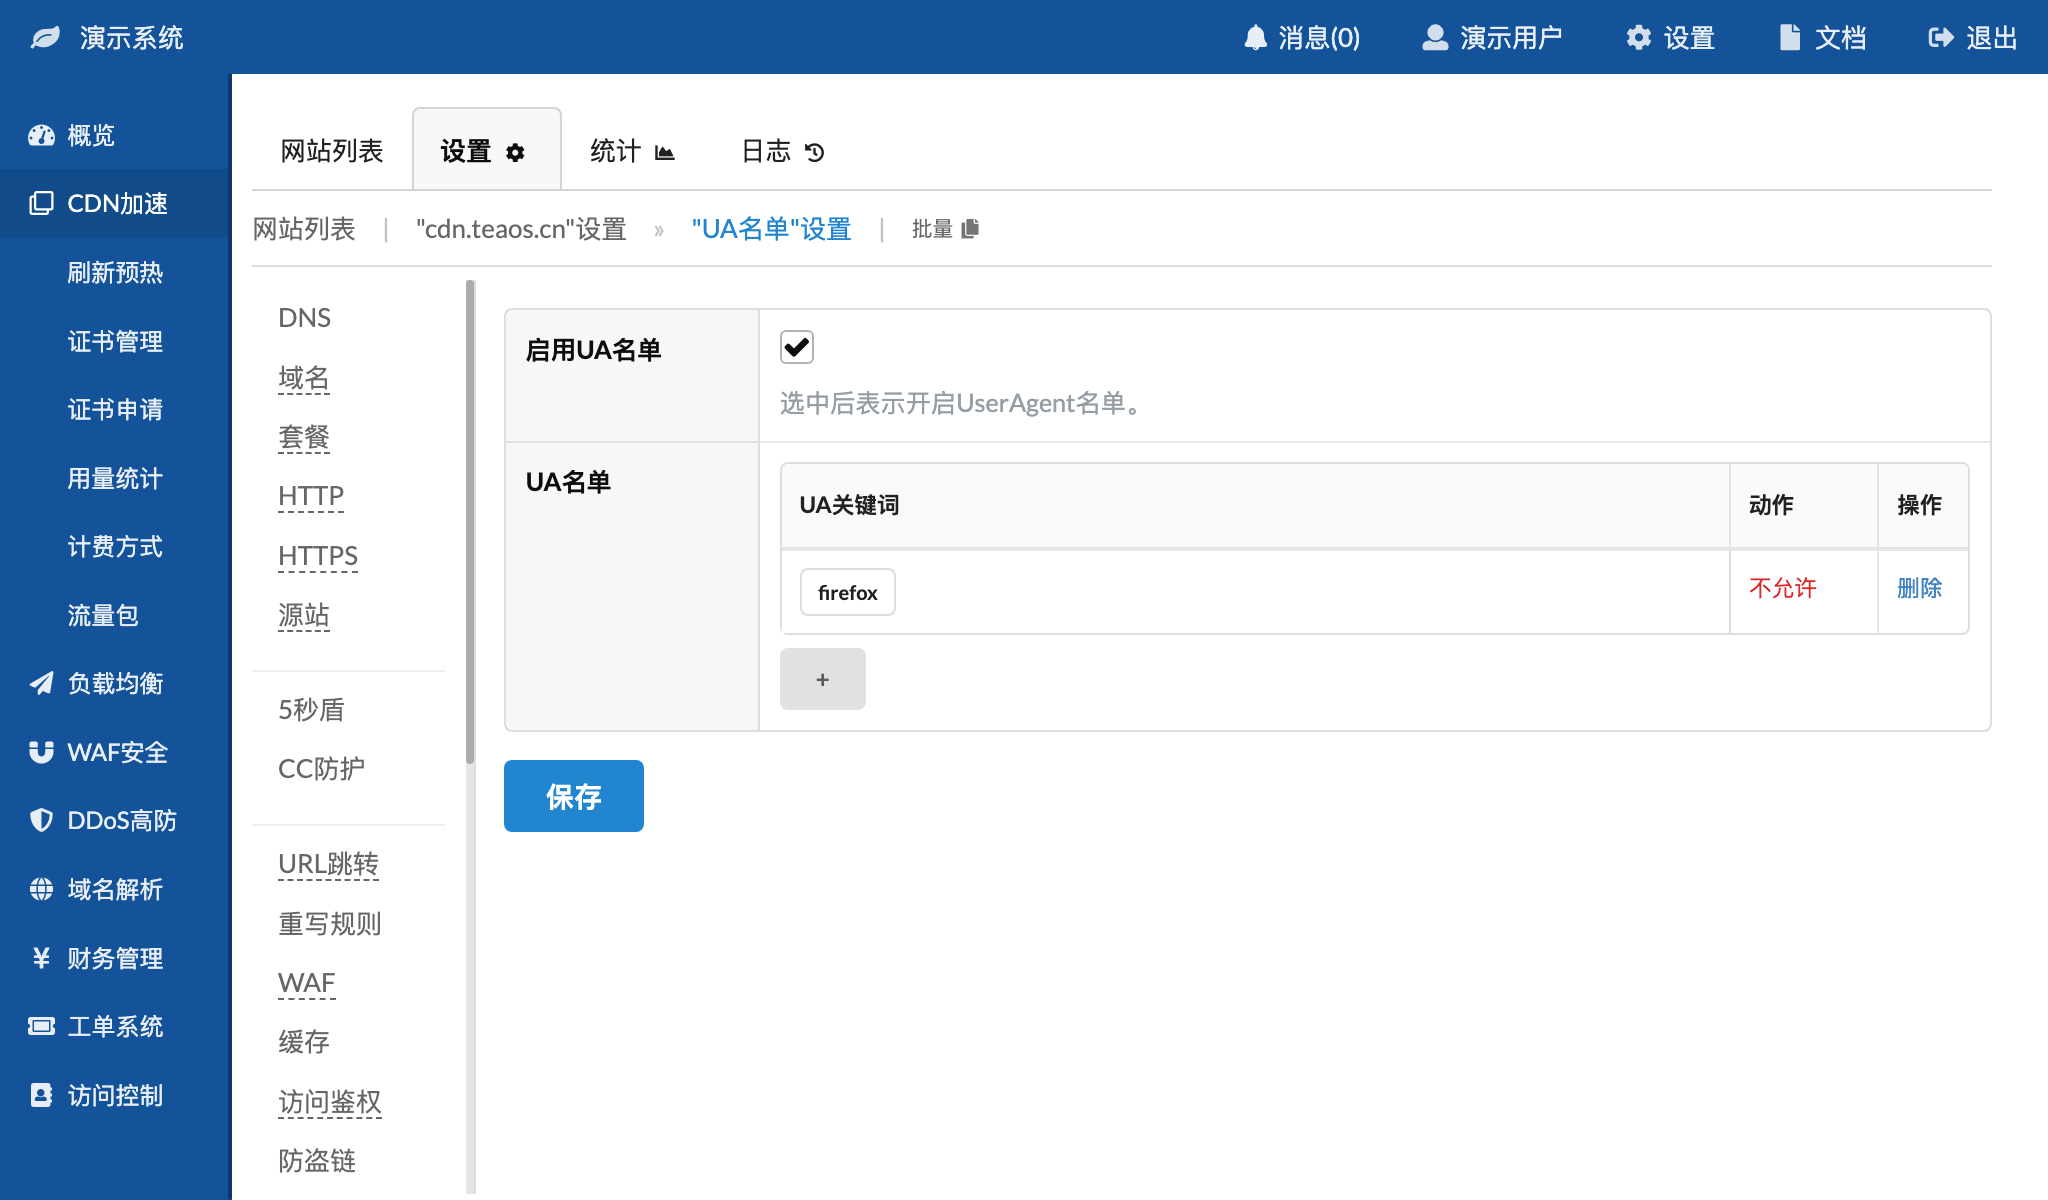
Task: Click the 演示用户 user profile icon
Action: (1434, 37)
